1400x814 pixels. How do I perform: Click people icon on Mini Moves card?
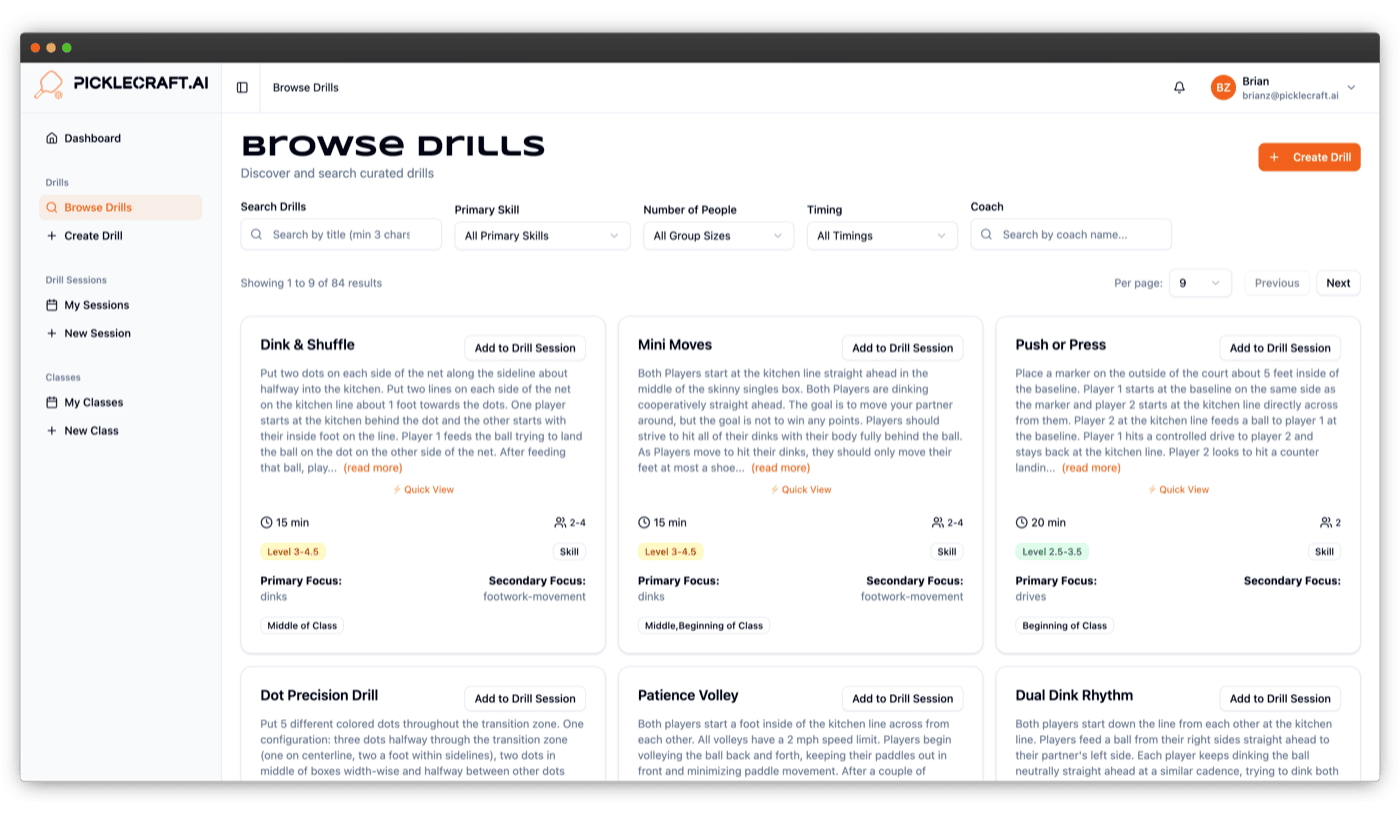point(938,522)
